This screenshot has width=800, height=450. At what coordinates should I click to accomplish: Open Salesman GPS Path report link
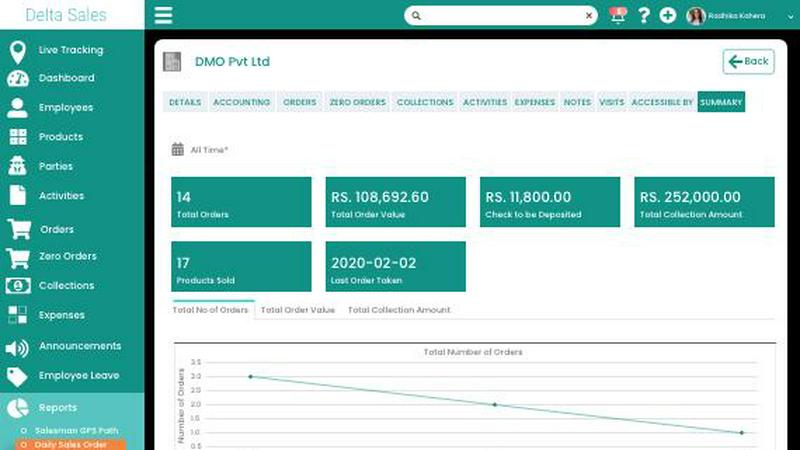pyautogui.click(x=76, y=429)
